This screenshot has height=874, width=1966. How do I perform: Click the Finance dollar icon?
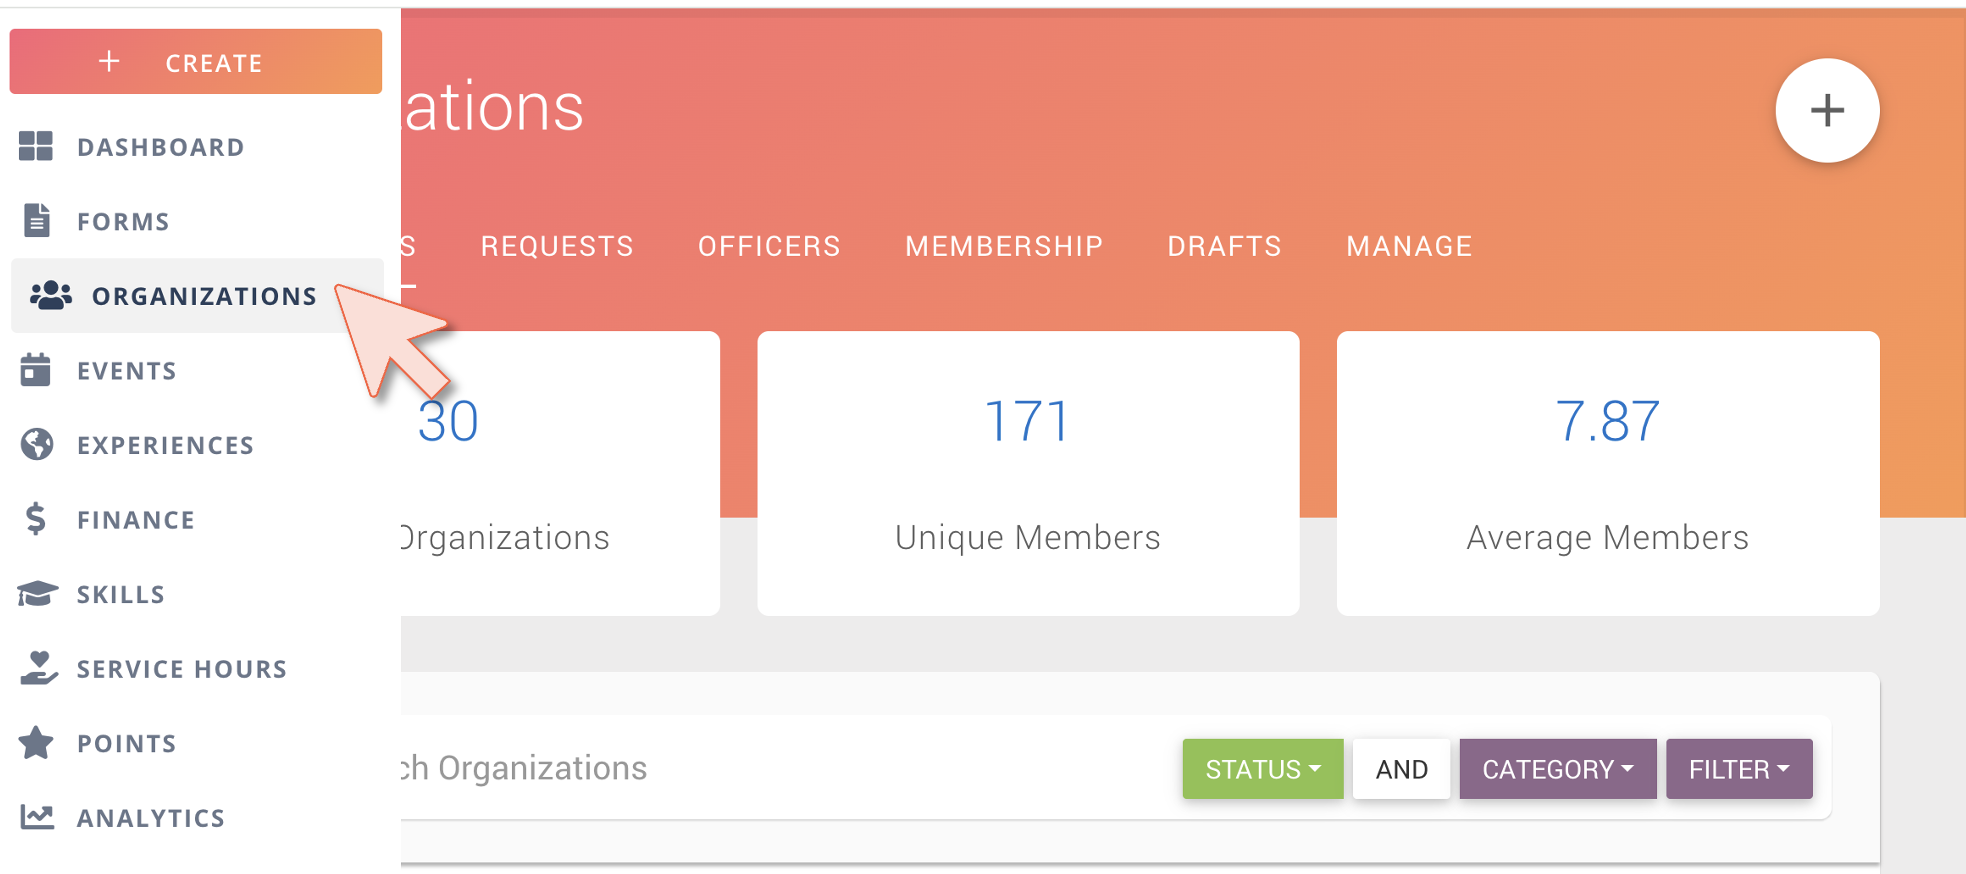[36, 519]
